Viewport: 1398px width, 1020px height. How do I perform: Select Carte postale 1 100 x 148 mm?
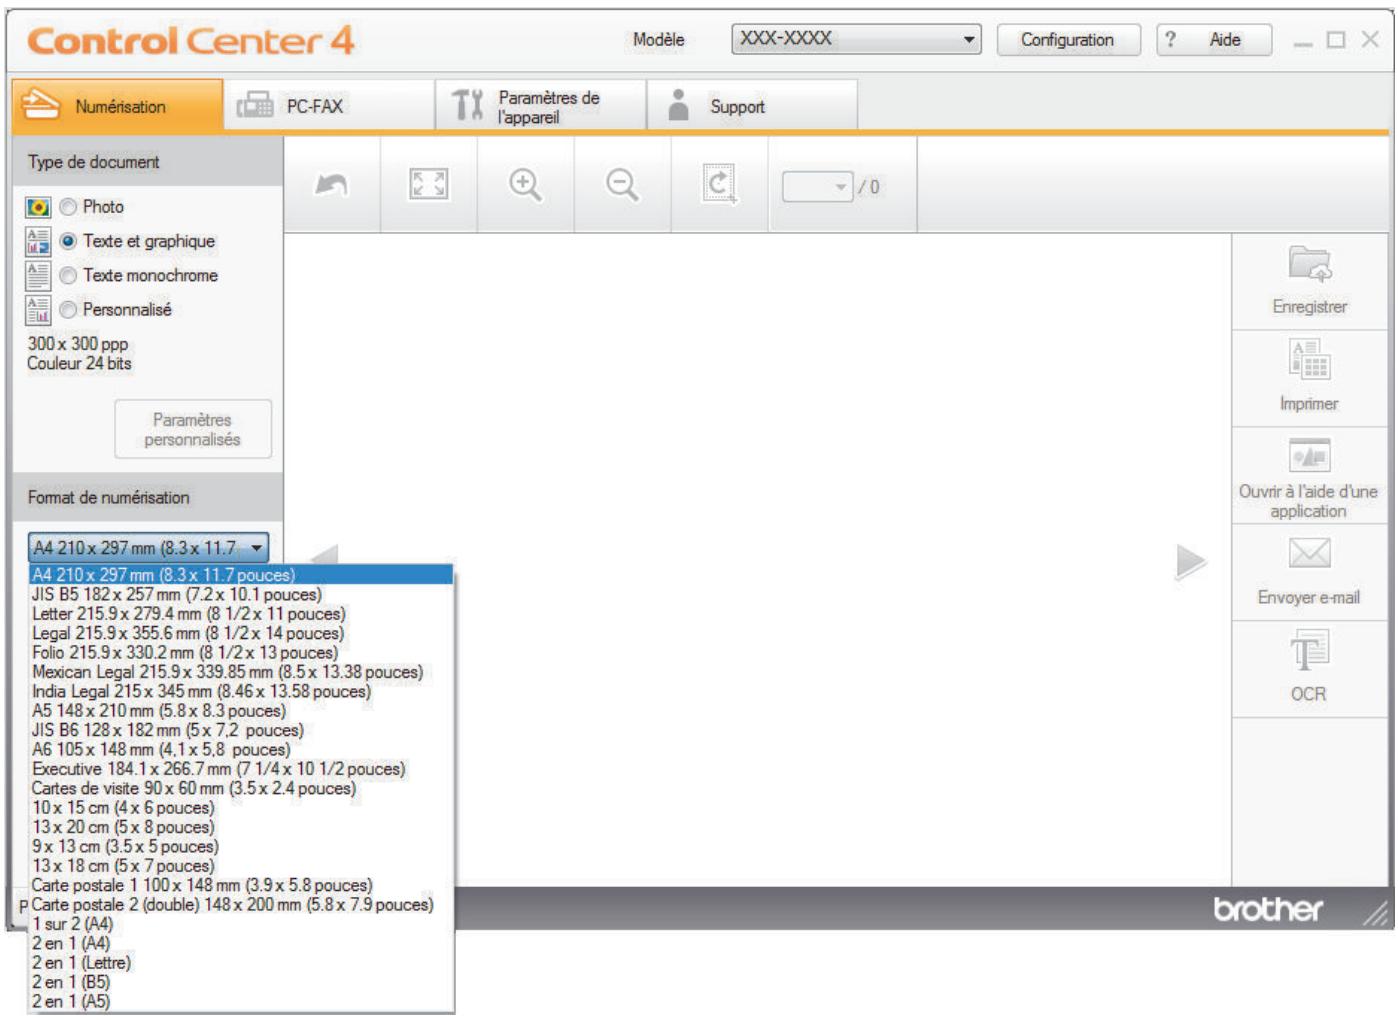[241, 885]
